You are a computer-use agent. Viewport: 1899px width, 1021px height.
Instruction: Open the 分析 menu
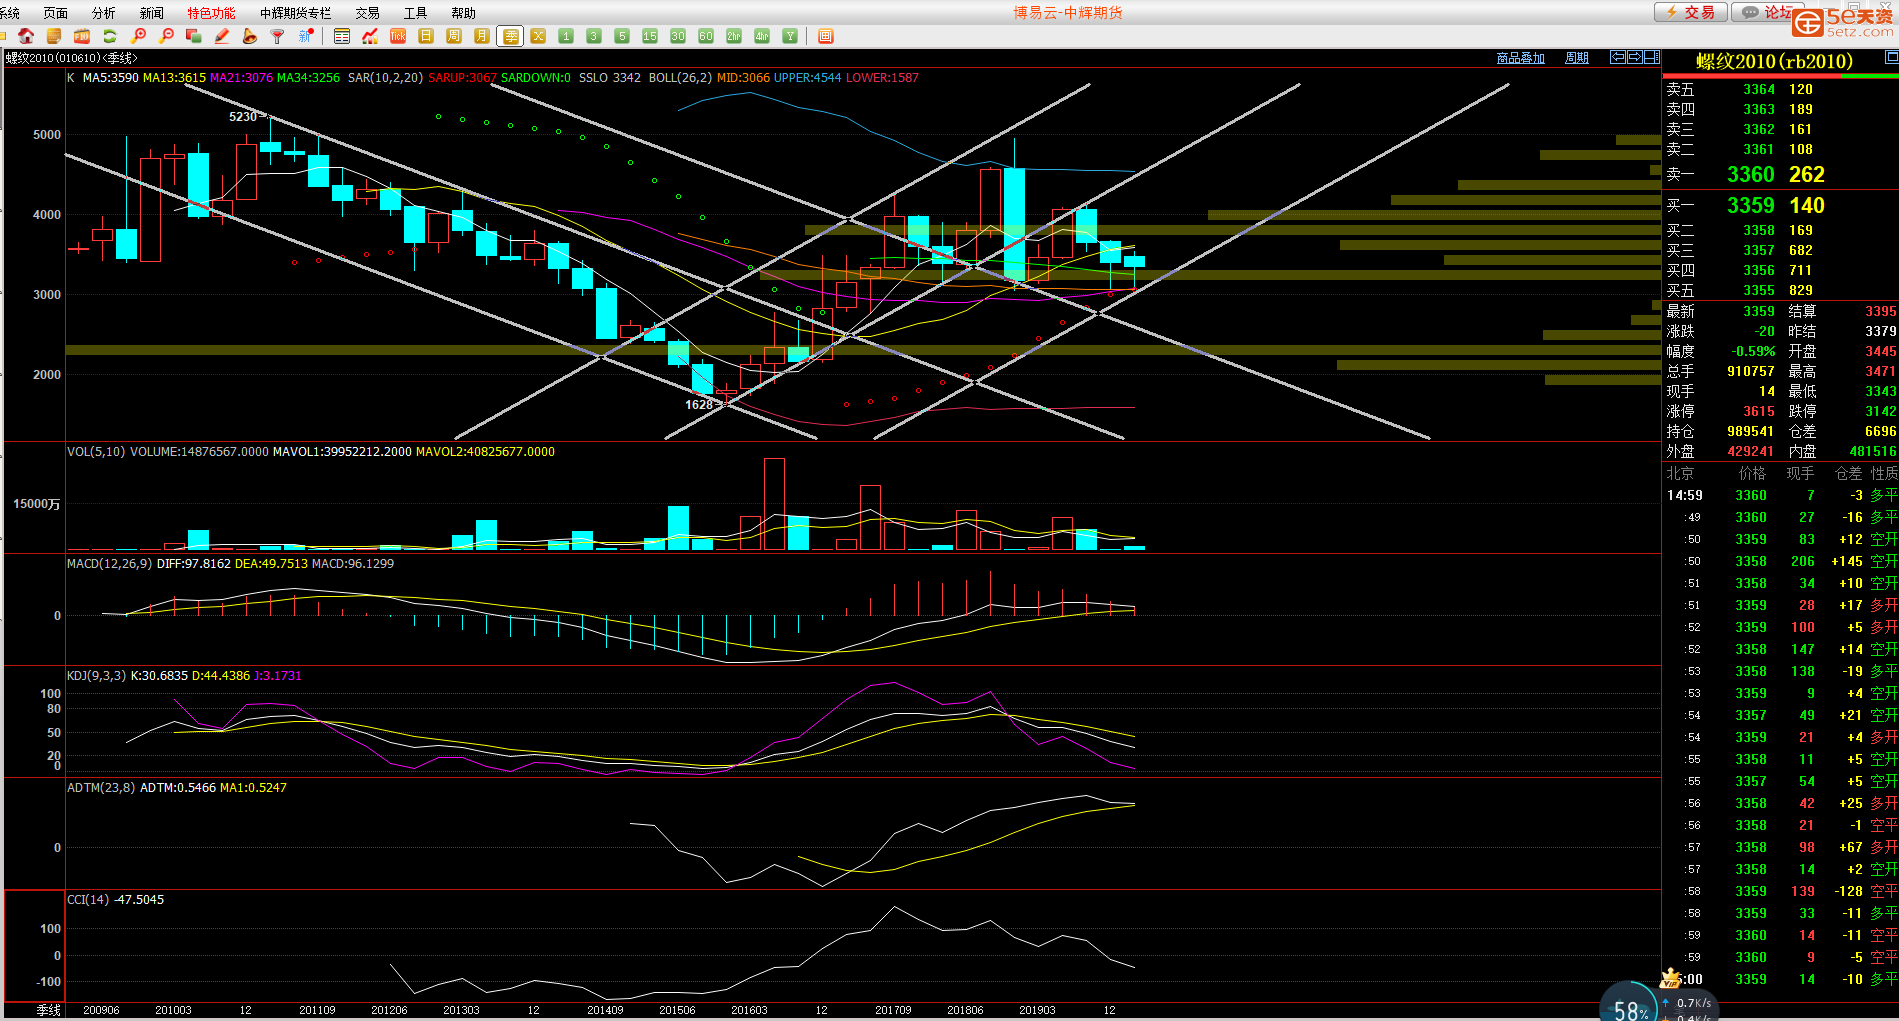103,13
